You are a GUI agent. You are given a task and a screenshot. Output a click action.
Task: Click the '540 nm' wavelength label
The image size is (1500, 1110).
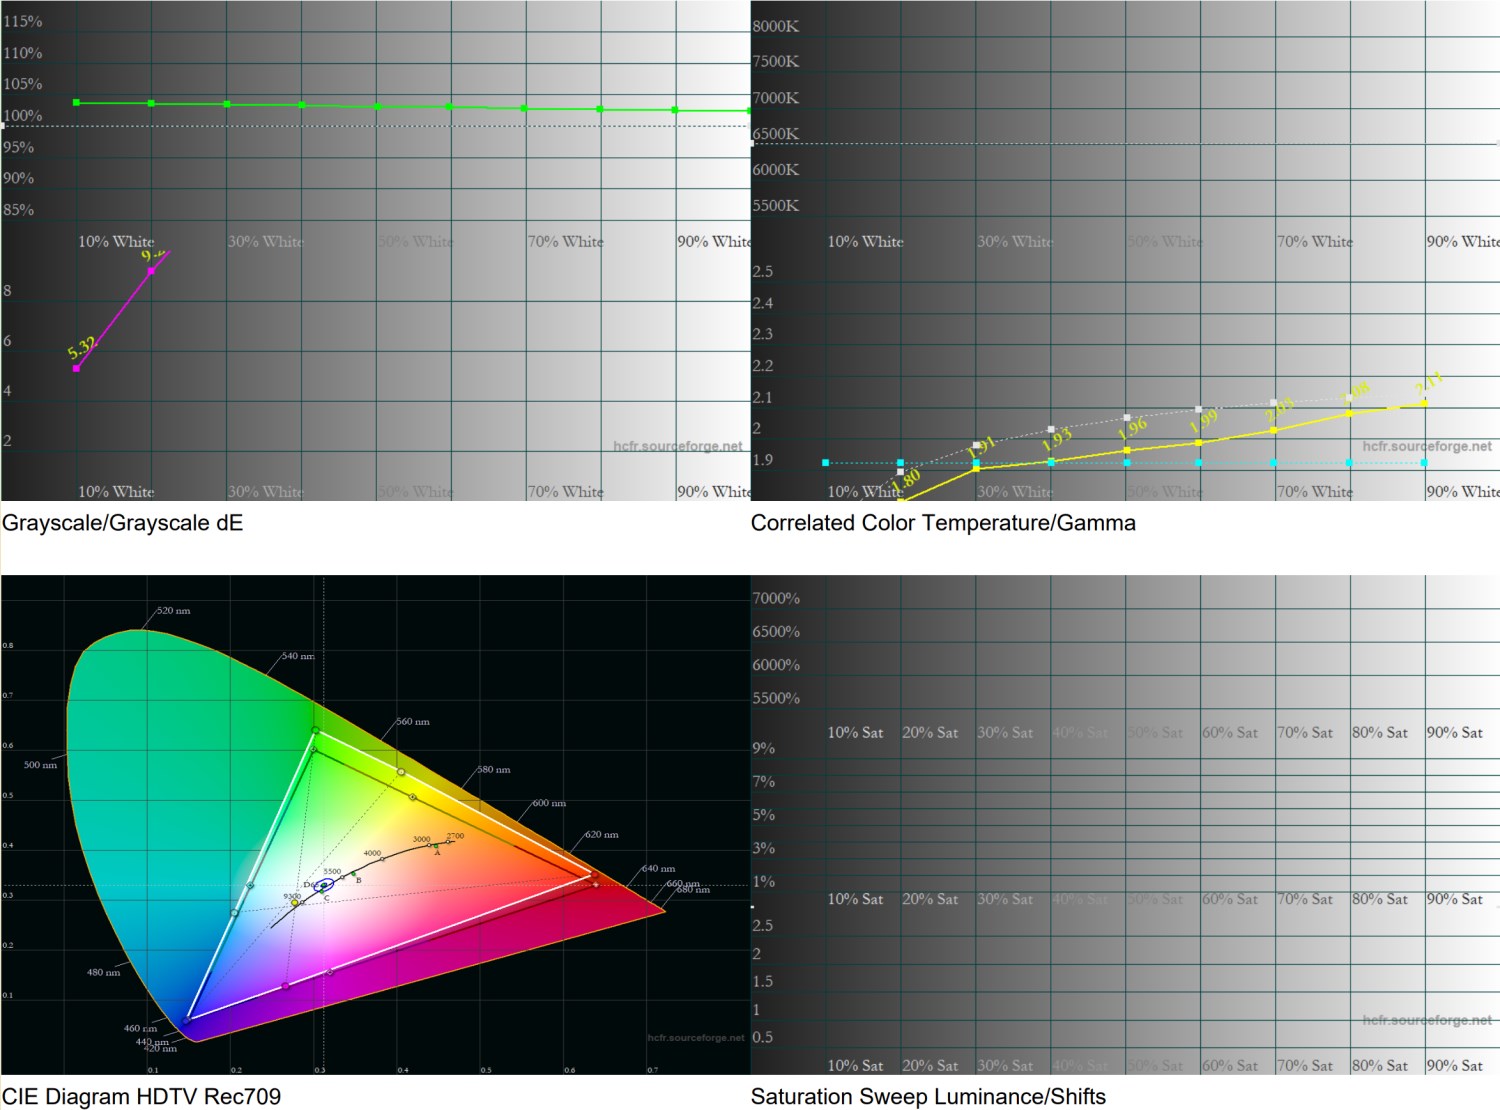(x=298, y=656)
